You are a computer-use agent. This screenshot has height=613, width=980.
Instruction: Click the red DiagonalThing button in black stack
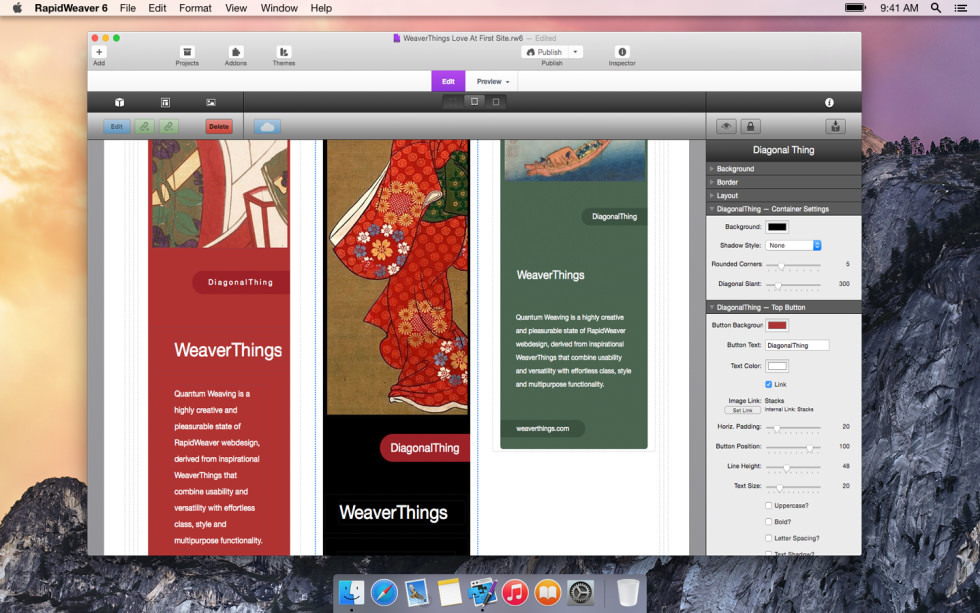click(x=425, y=448)
